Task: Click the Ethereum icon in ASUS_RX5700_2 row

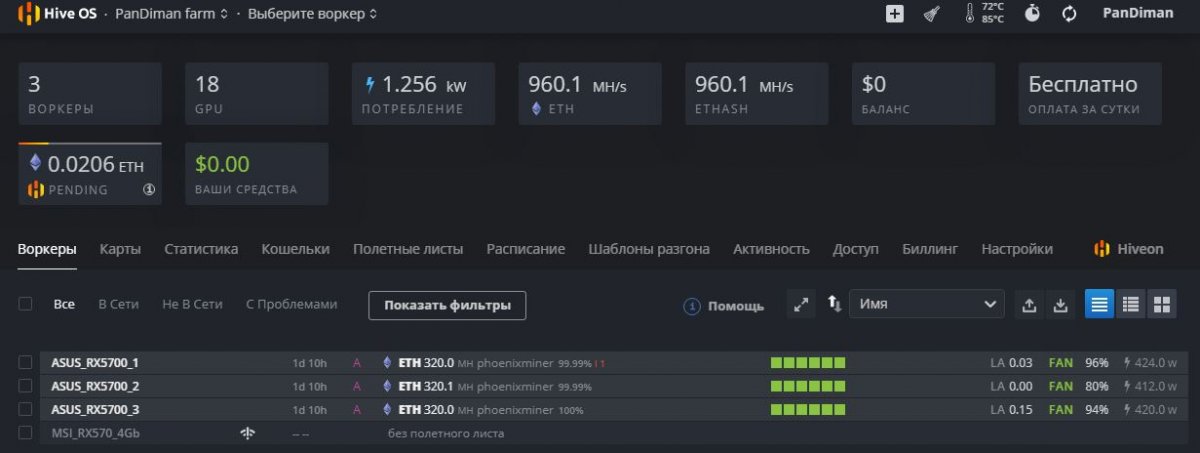Action: click(387, 386)
